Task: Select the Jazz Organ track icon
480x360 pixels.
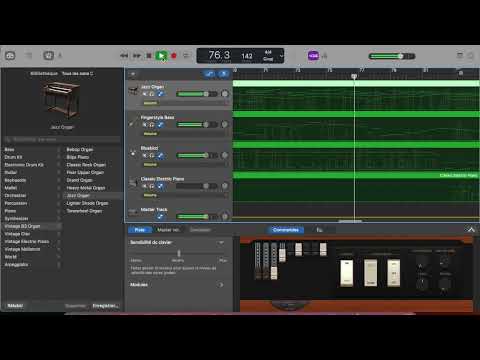Action: (x=133, y=91)
